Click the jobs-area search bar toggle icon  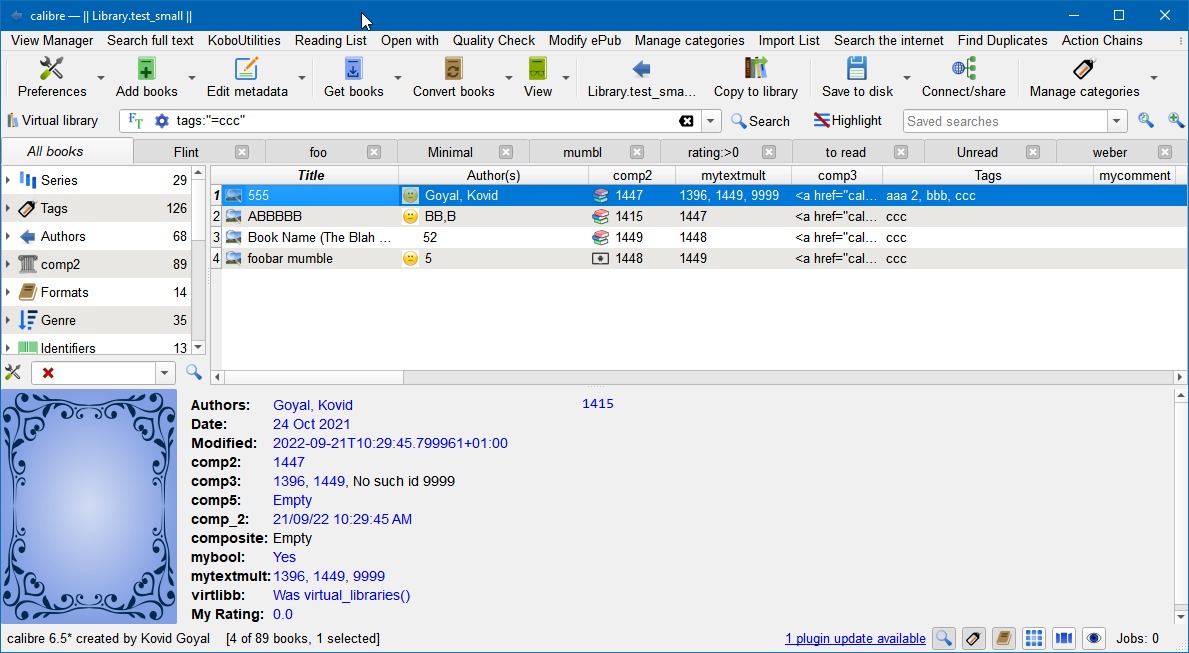pos(943,639)
